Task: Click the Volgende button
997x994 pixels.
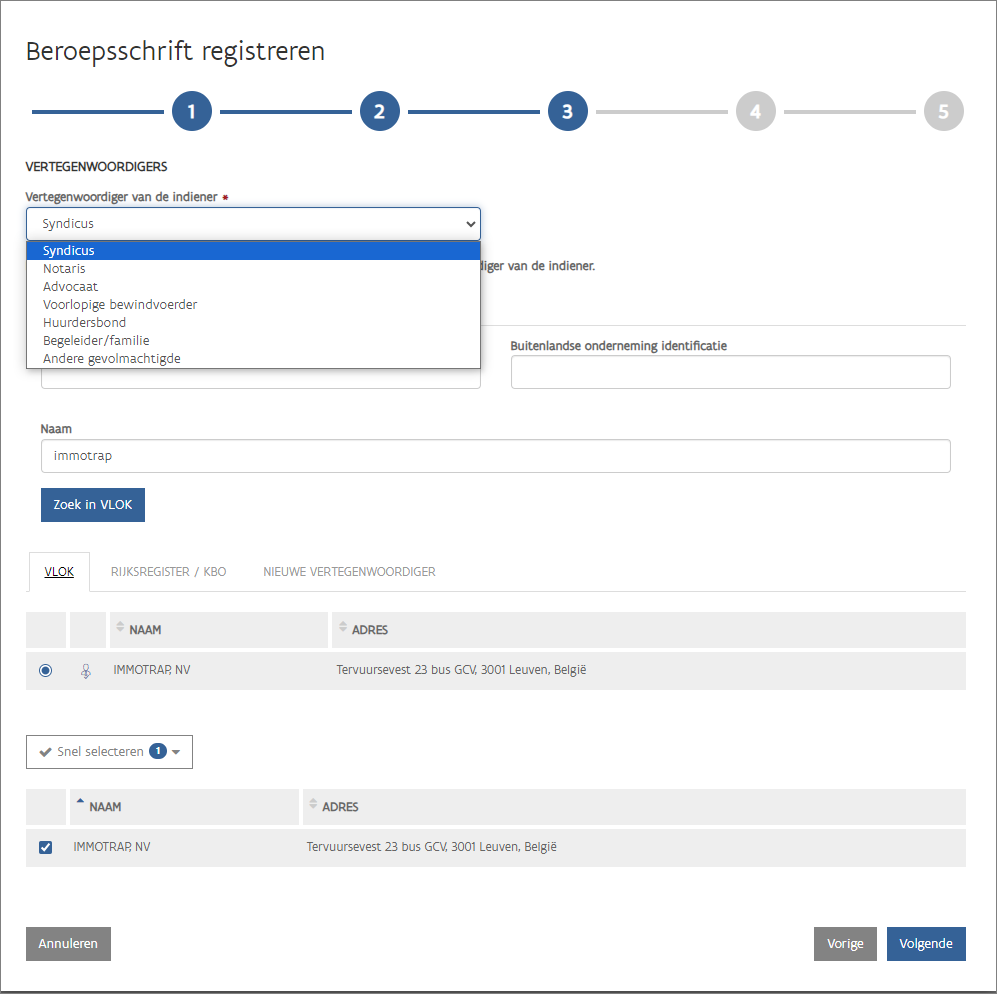Action: [x=926, y=943]
